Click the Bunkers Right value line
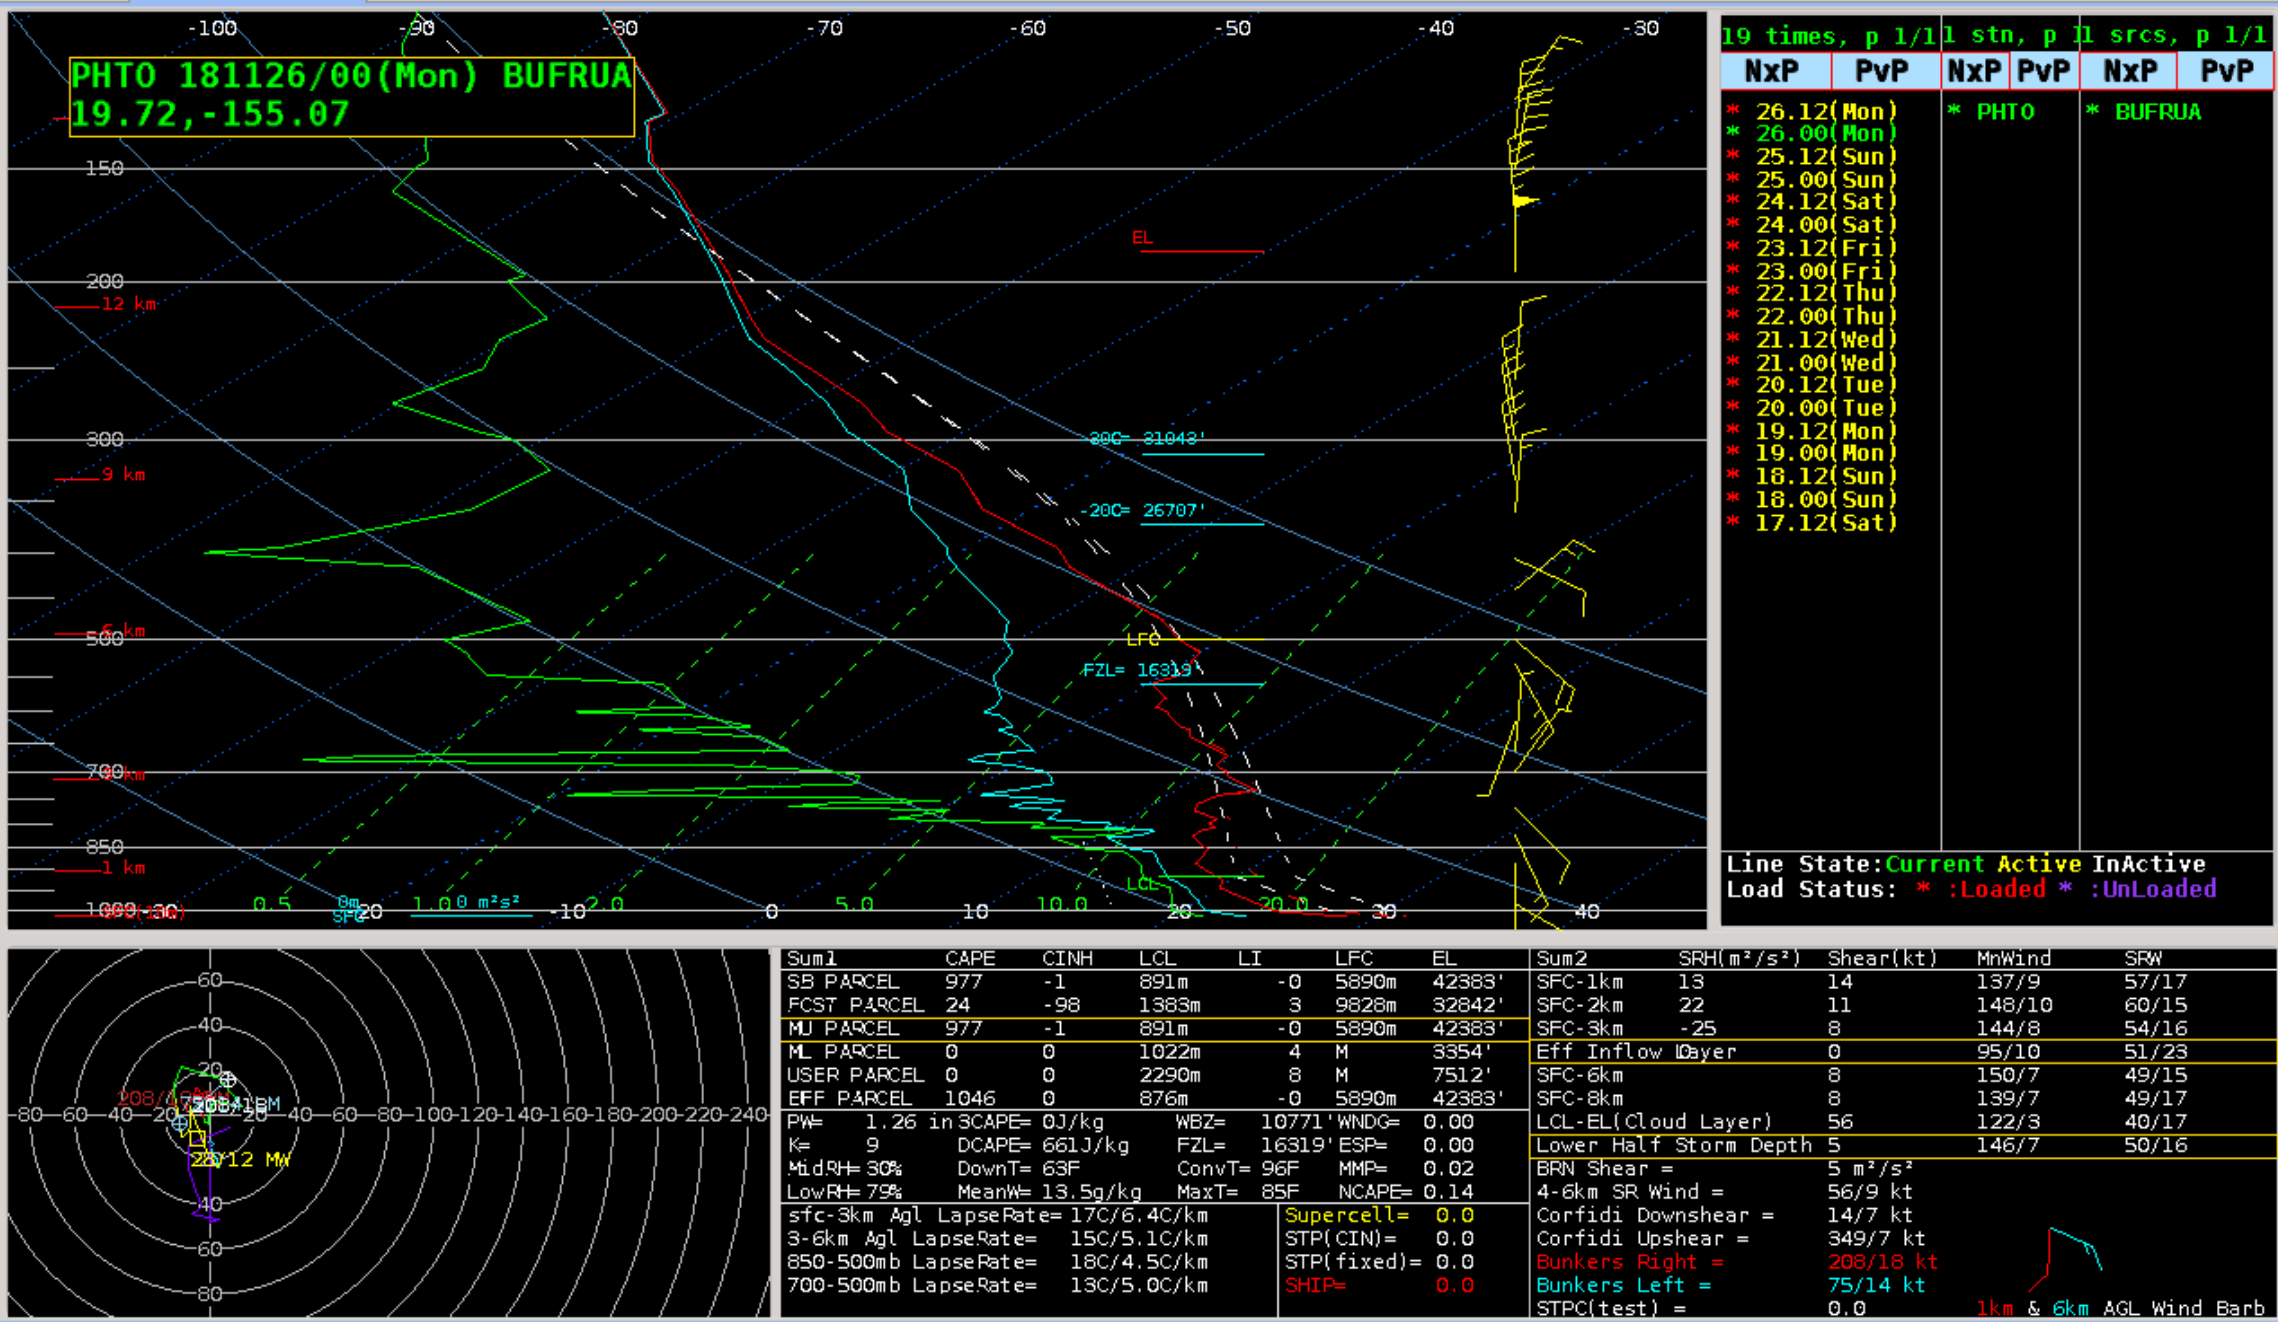This screenshot has height=1322, width=2278. (1736, 1262)
